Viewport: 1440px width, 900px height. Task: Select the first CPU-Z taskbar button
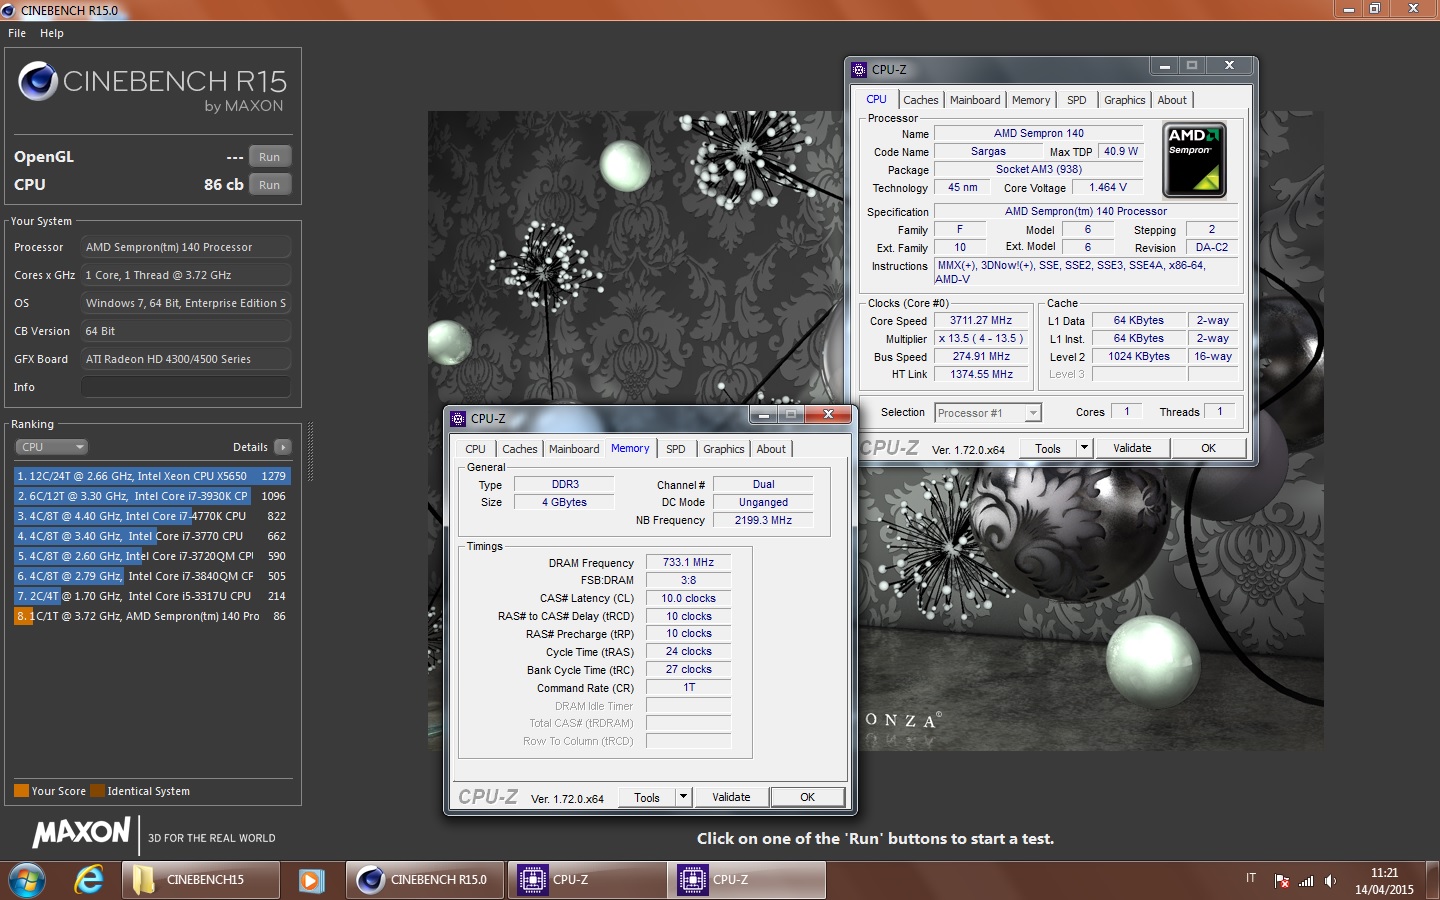585,880
